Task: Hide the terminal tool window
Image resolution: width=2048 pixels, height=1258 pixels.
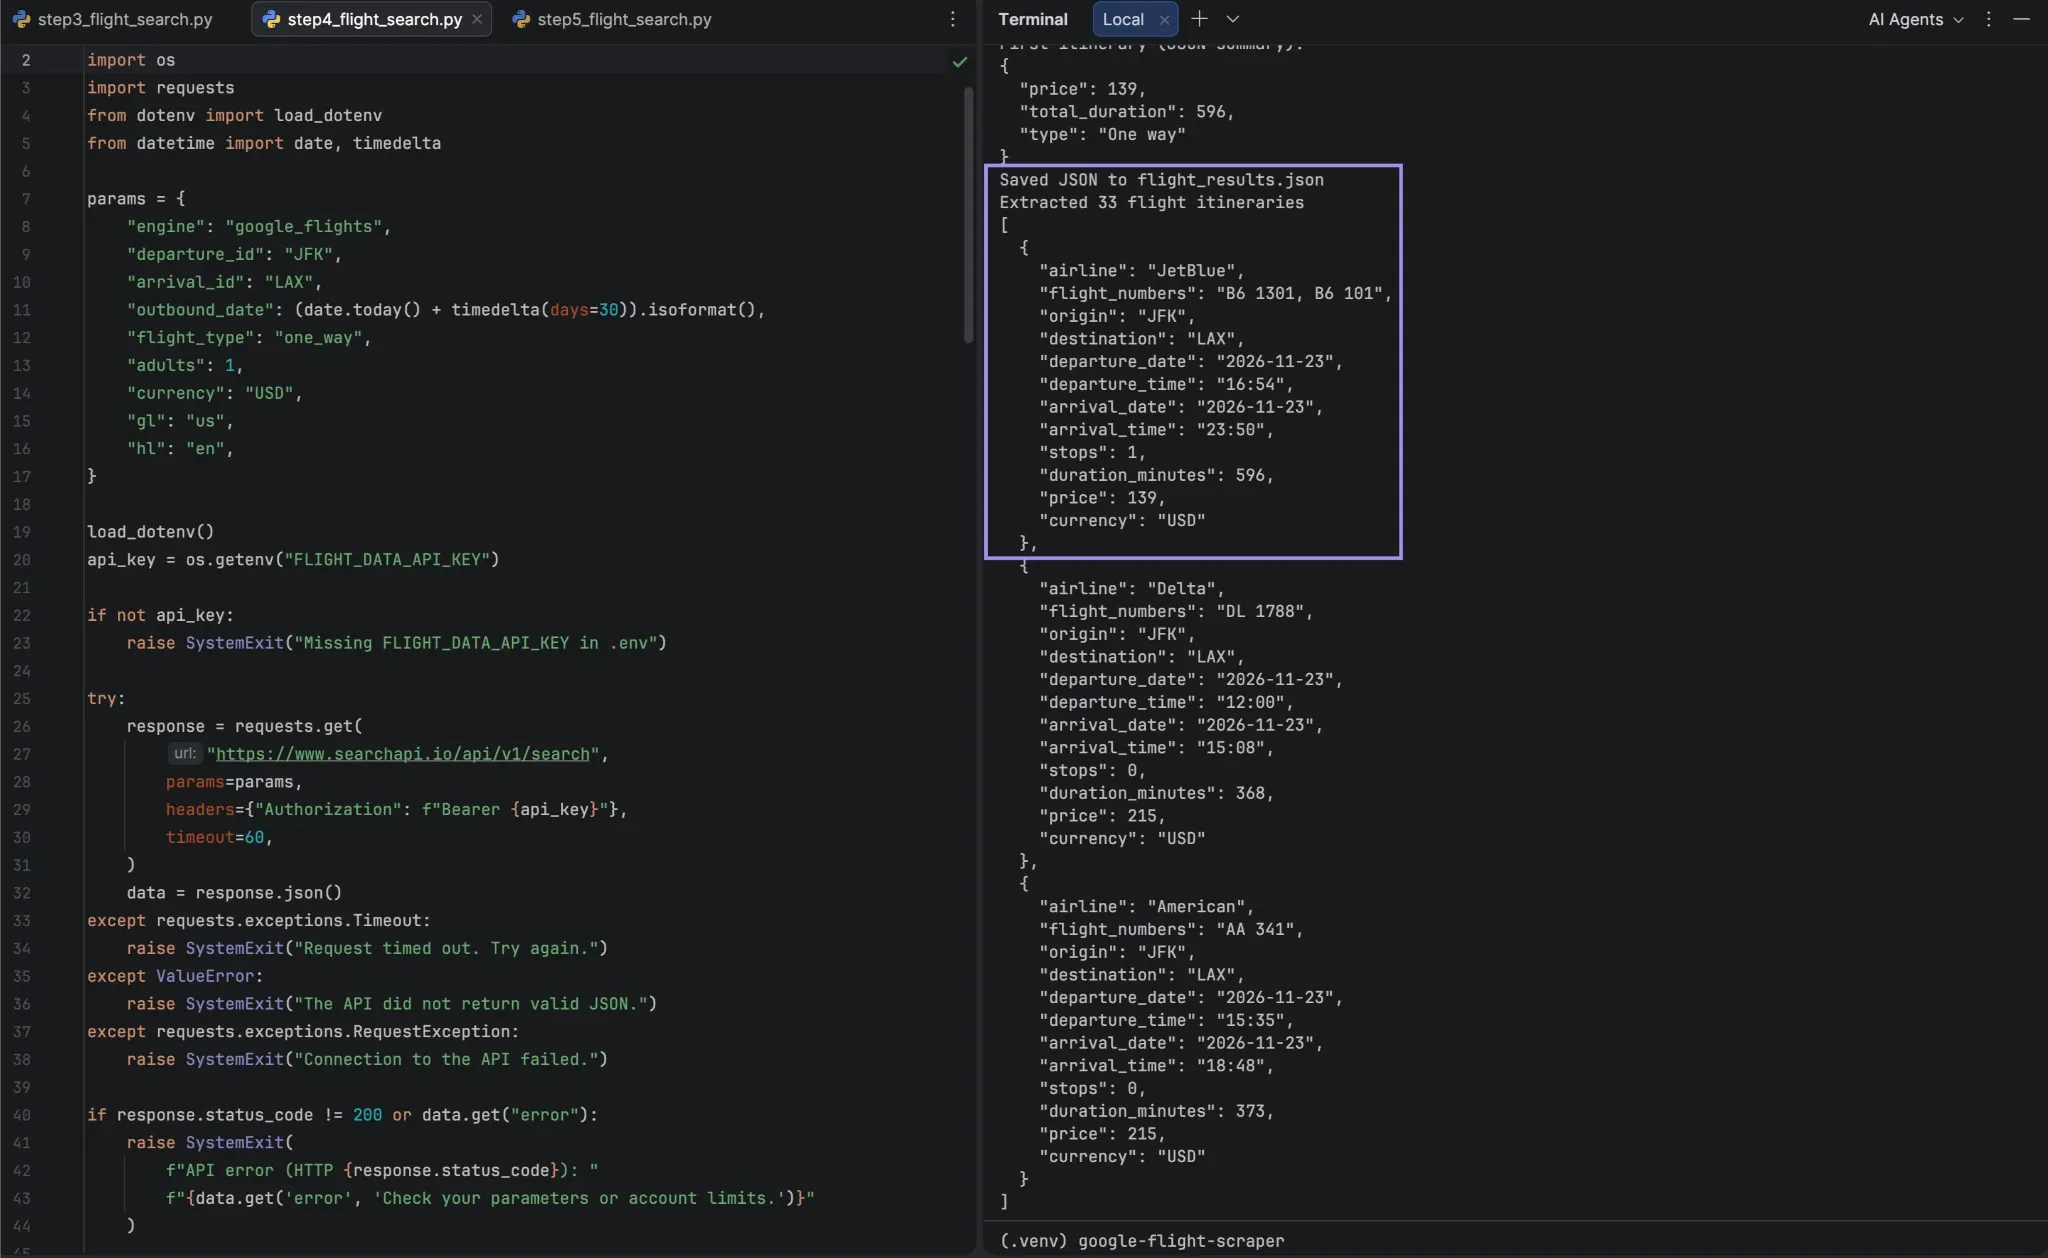Action: click(x=2021, y=19)
